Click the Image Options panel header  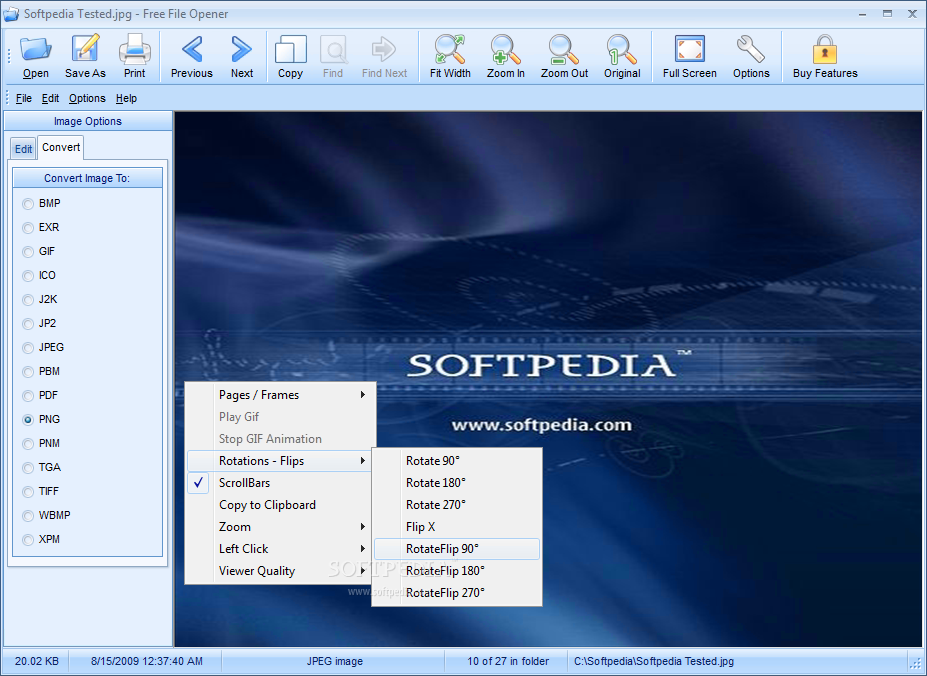coord(88,121)
